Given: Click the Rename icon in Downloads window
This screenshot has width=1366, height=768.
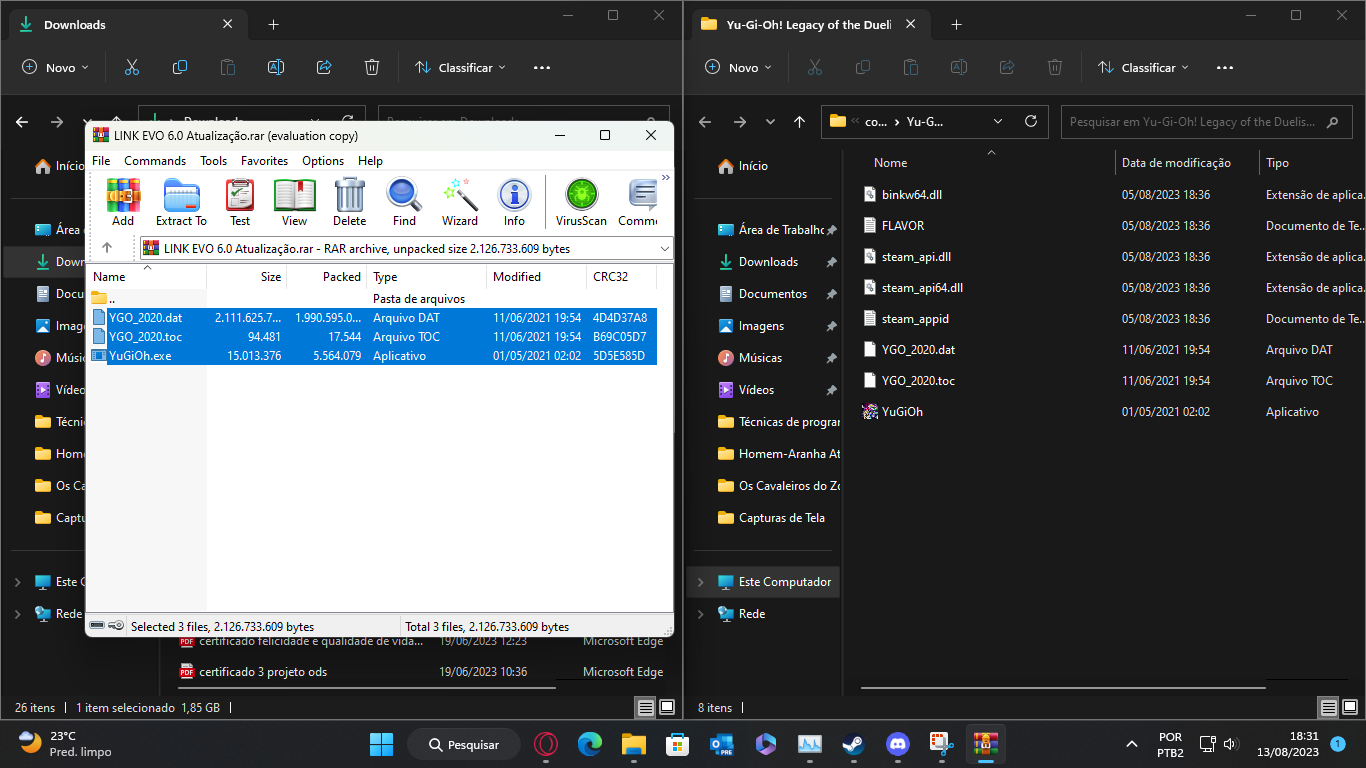Looking at the screenshot, I should tap(276, 68).
